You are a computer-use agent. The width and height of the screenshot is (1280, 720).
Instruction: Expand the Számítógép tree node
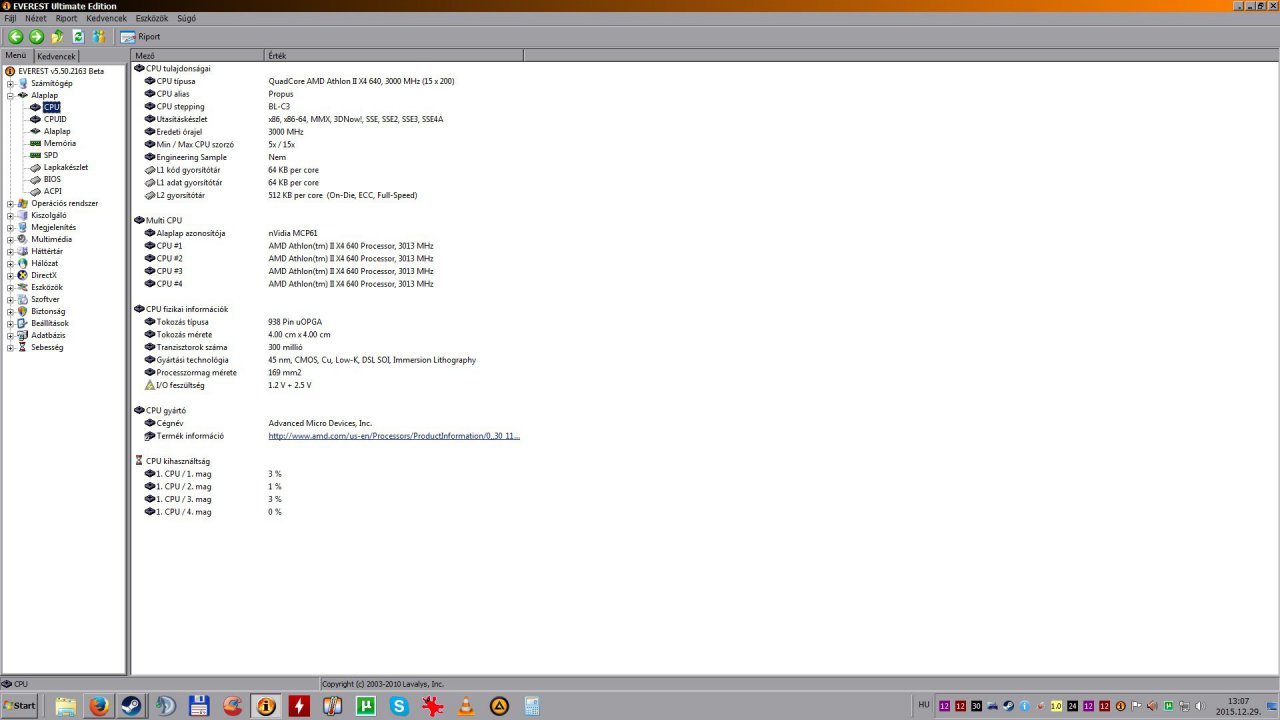coord(10,83)
